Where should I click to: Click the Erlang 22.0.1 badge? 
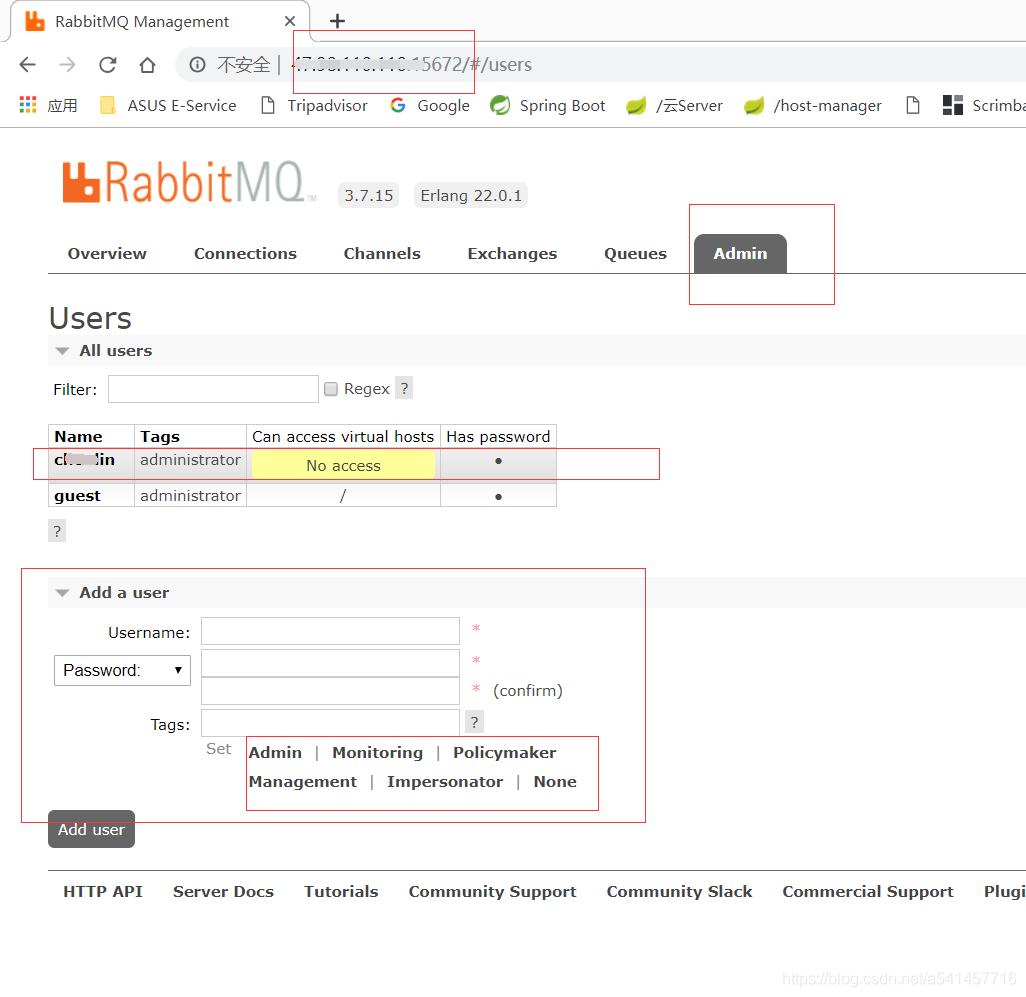(x=471, y=196)
